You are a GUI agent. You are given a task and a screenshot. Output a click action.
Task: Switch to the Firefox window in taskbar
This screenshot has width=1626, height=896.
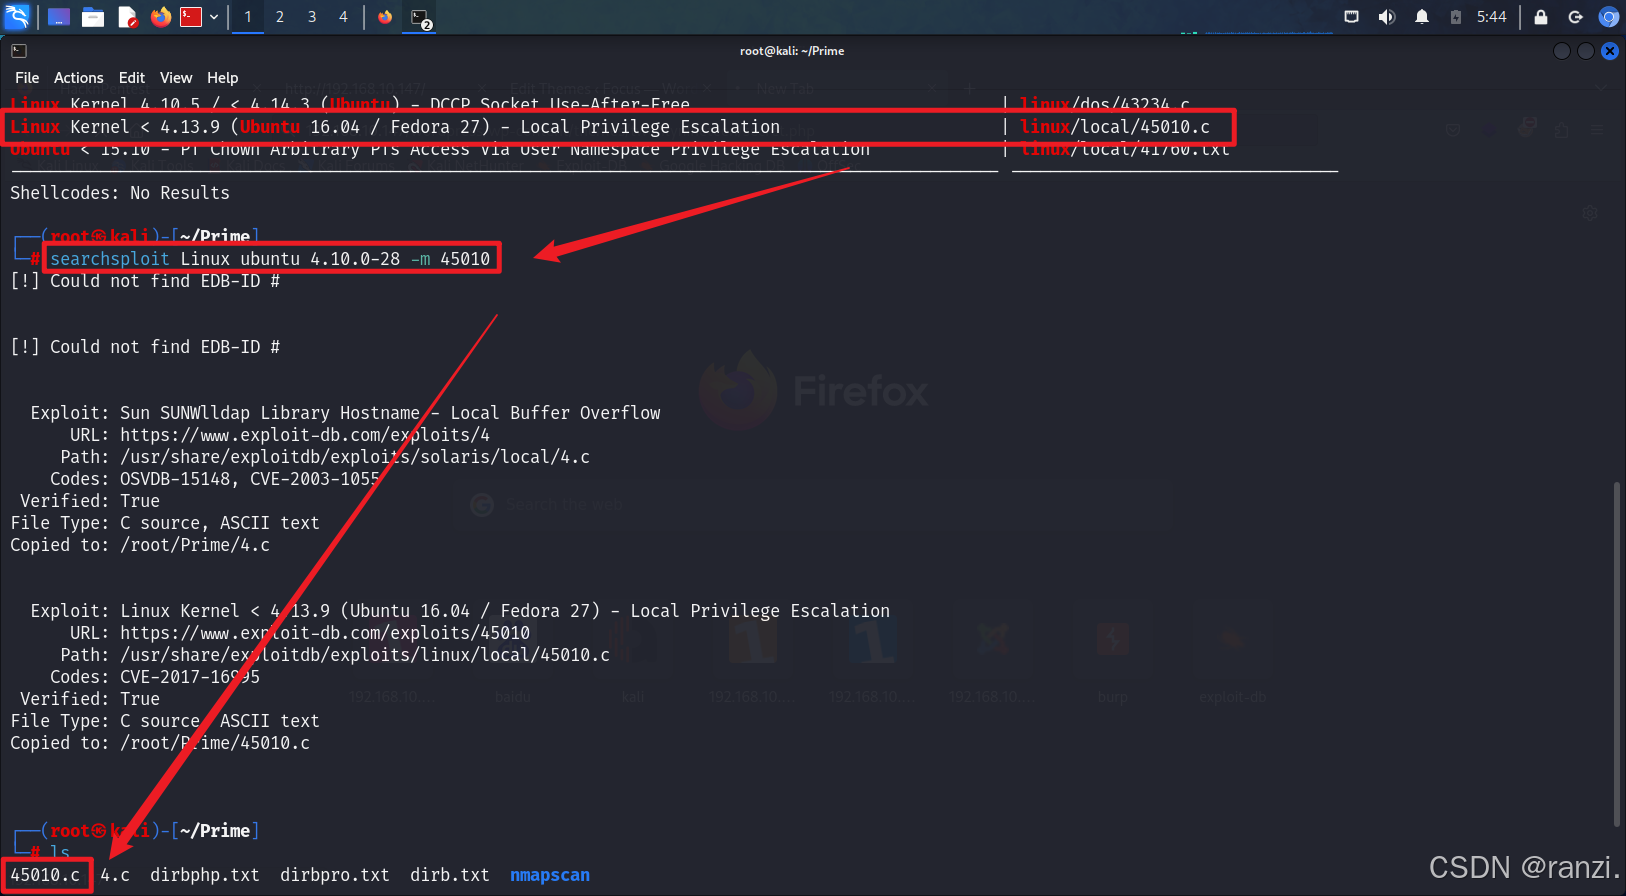[385, 17]
